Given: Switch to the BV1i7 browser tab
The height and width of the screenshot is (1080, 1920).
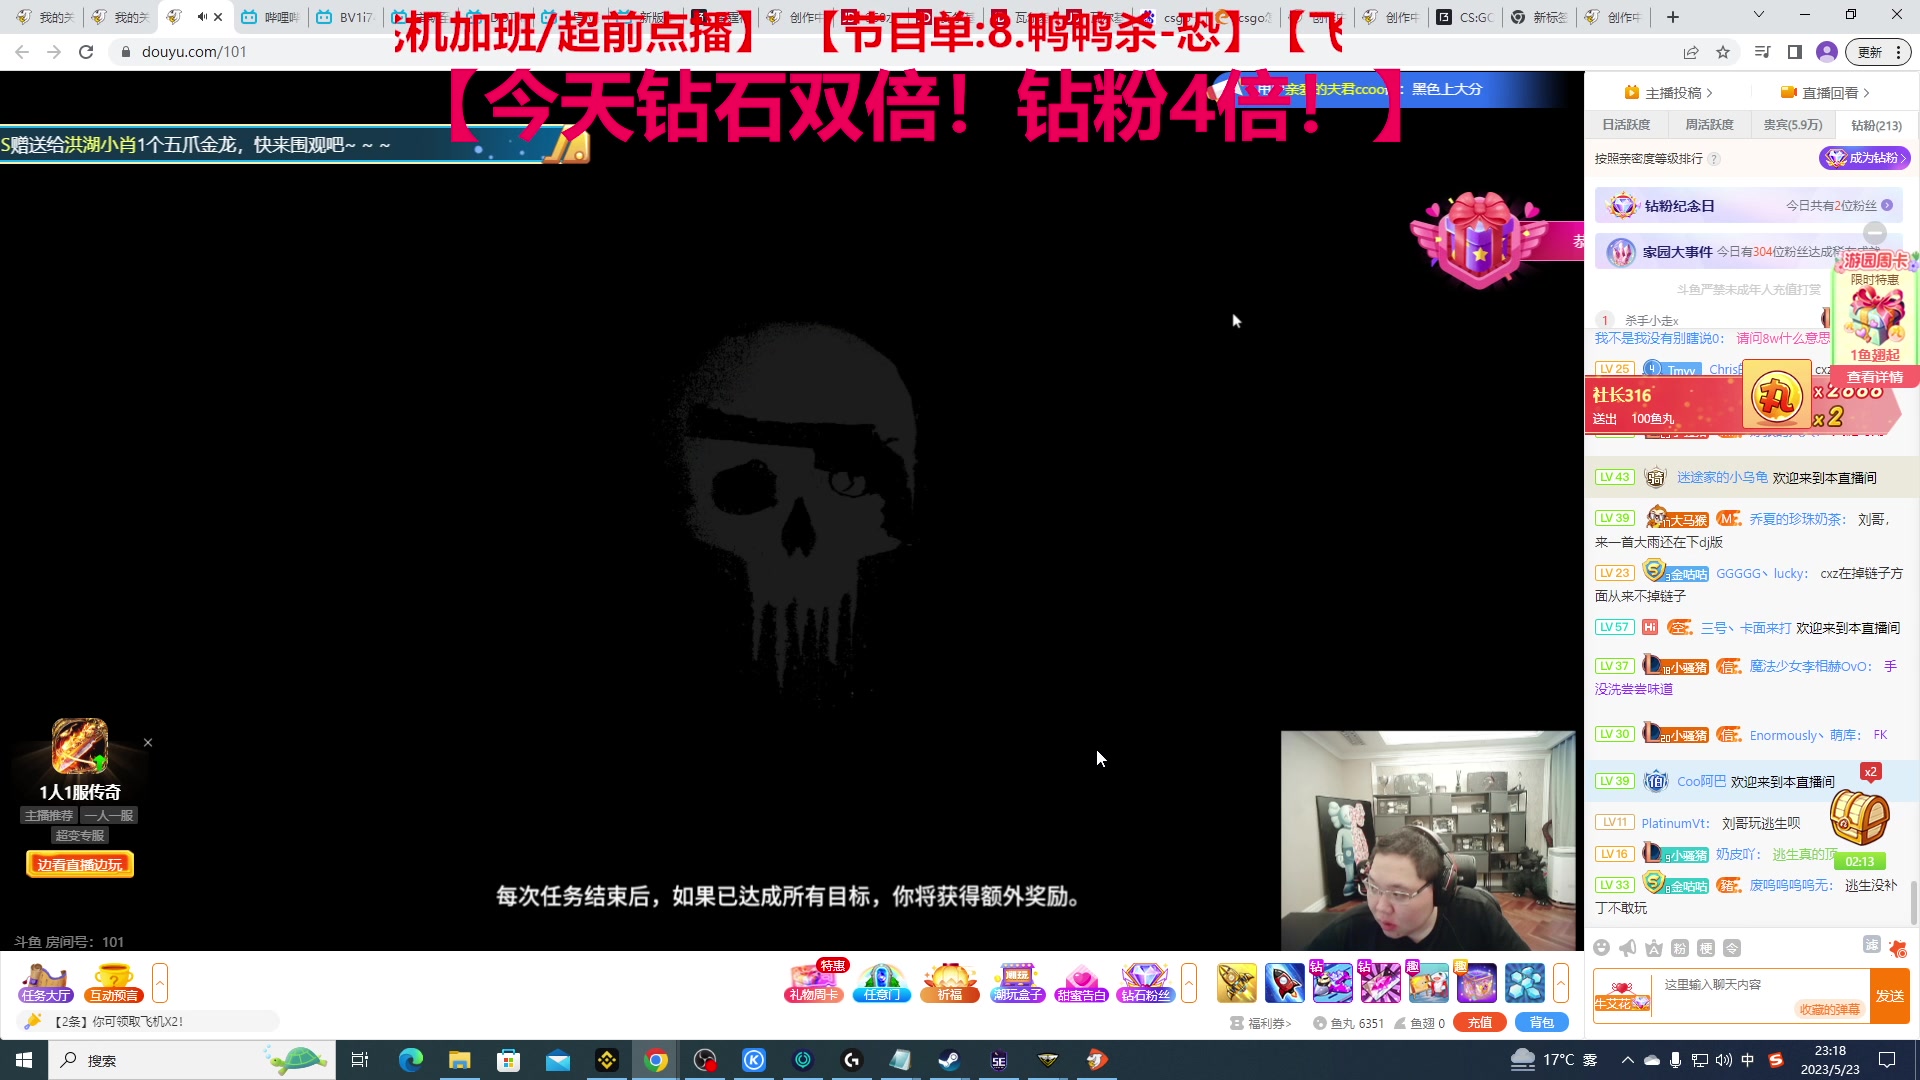Looking at the screenshot, I should pyautogui.click(x=345, y=17).
